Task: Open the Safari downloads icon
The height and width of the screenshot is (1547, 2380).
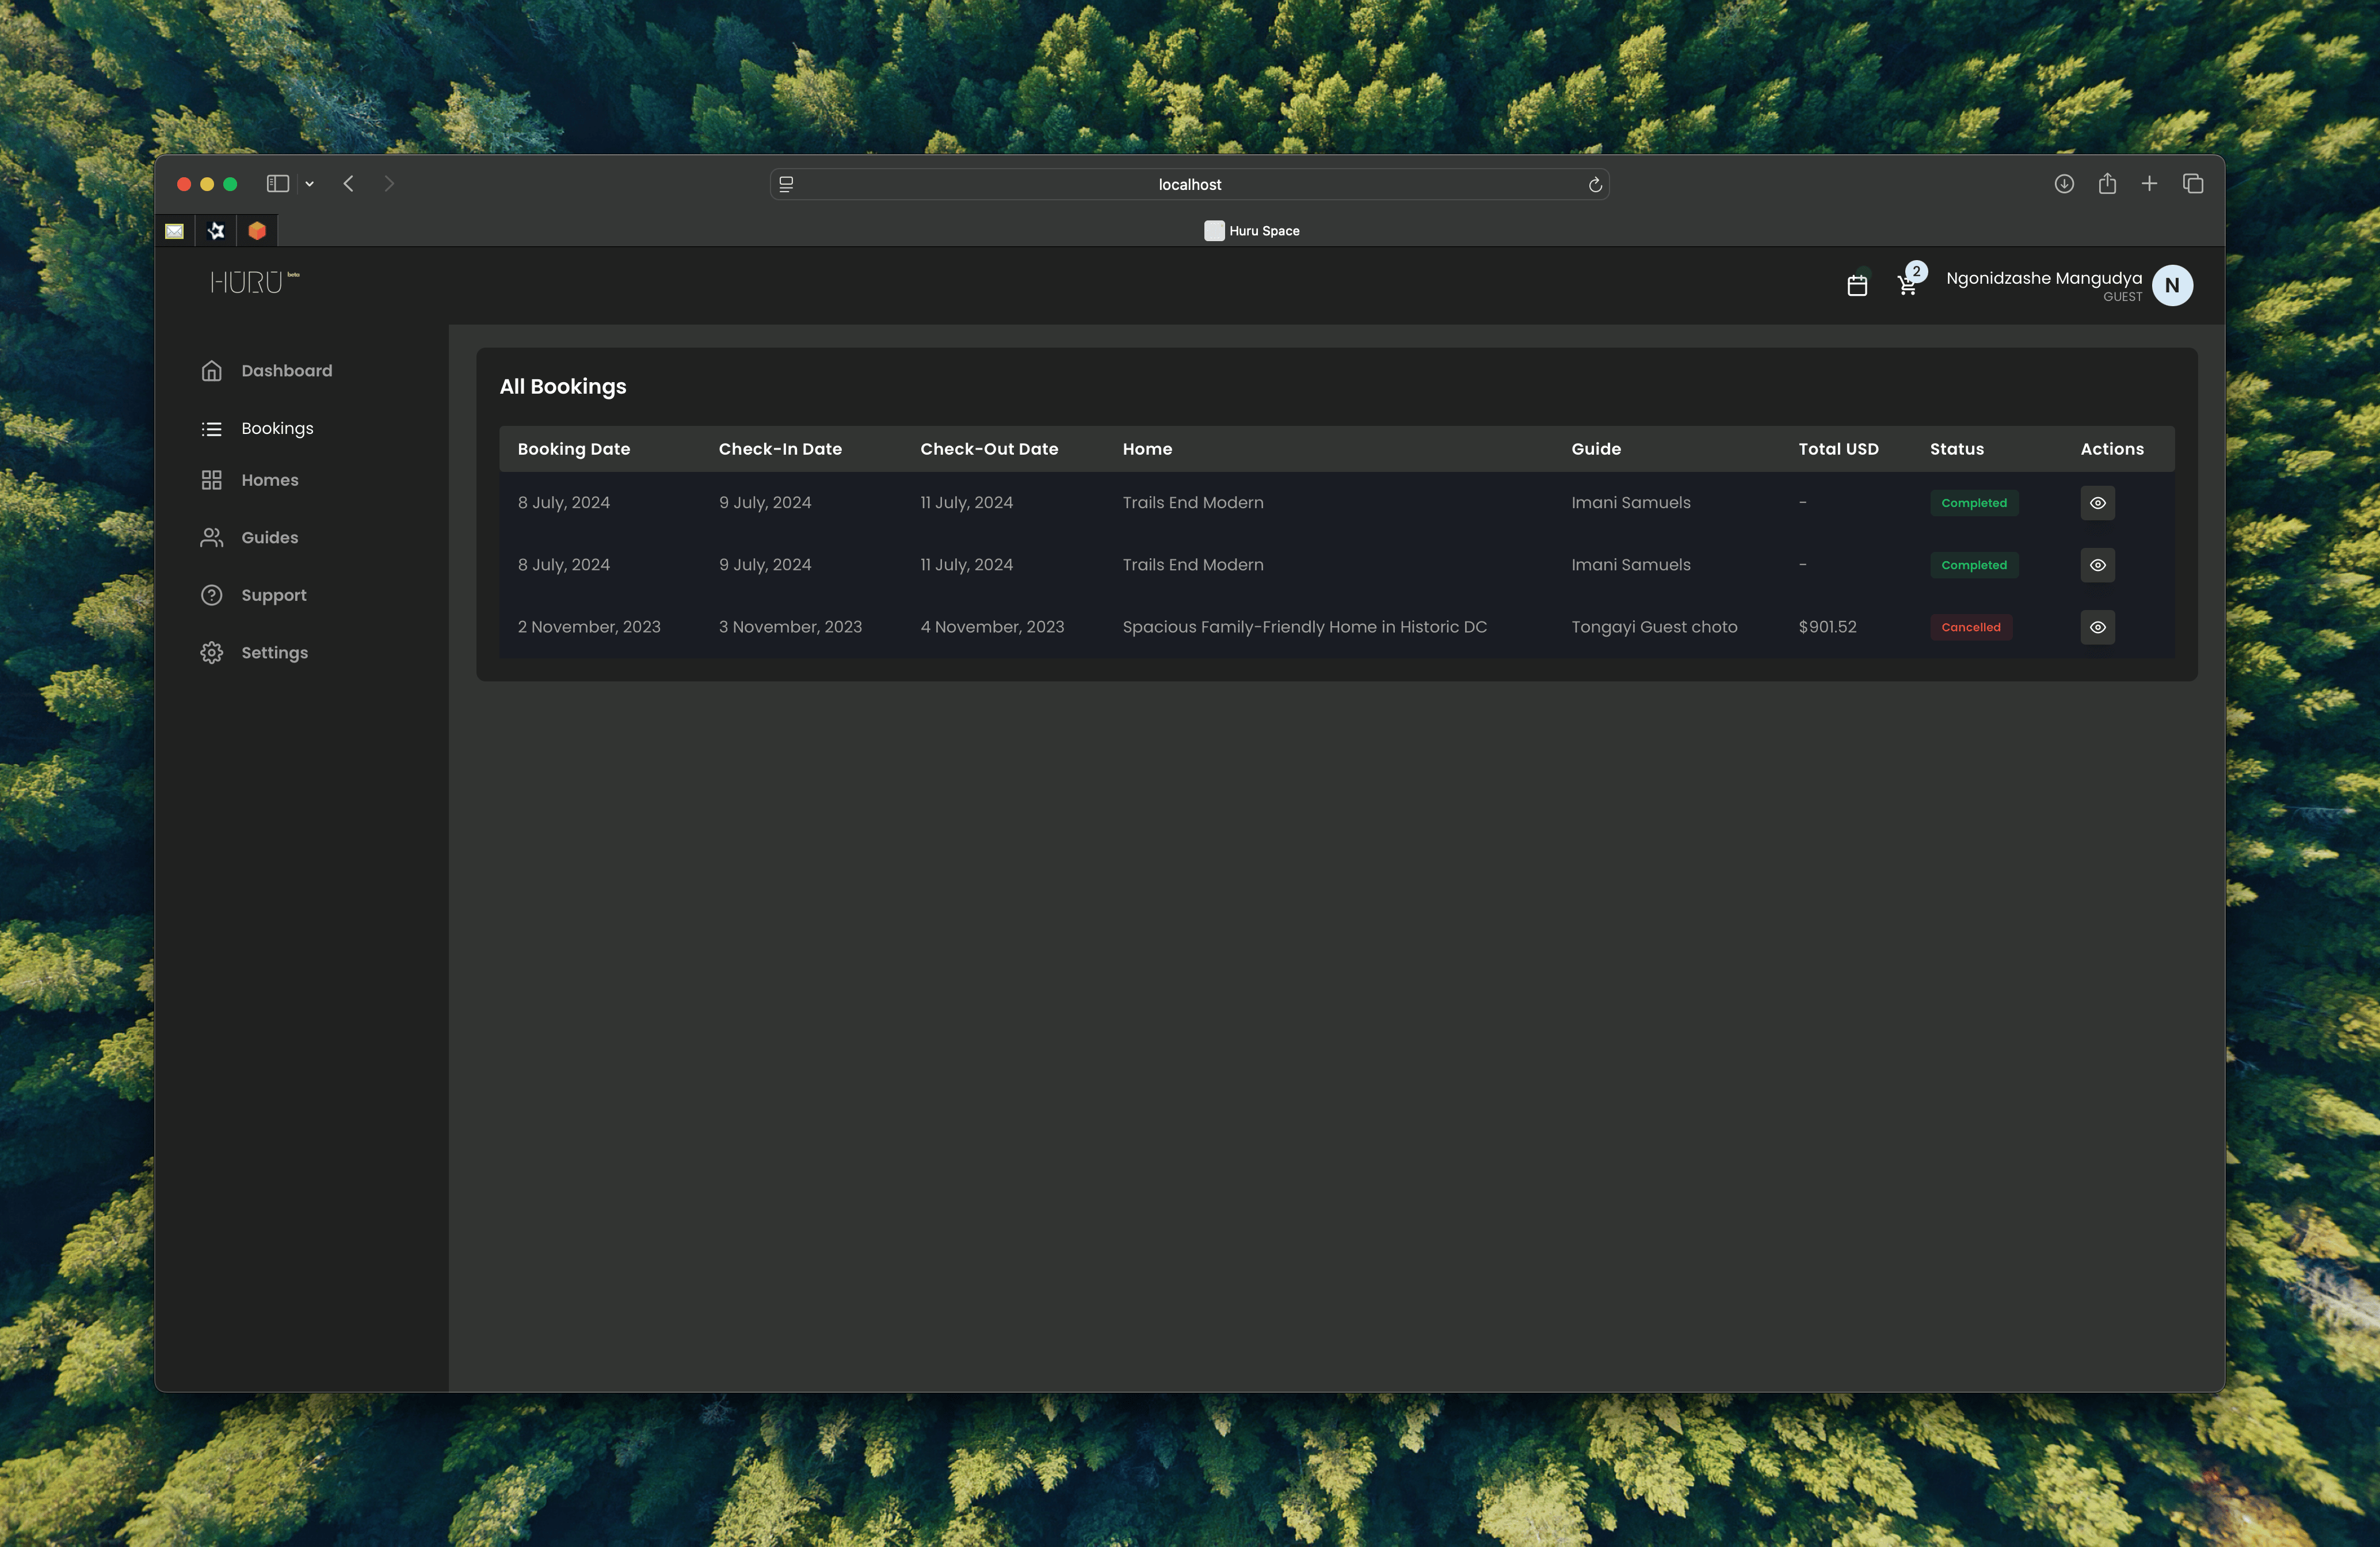Action: click(x=2064, y=184)
